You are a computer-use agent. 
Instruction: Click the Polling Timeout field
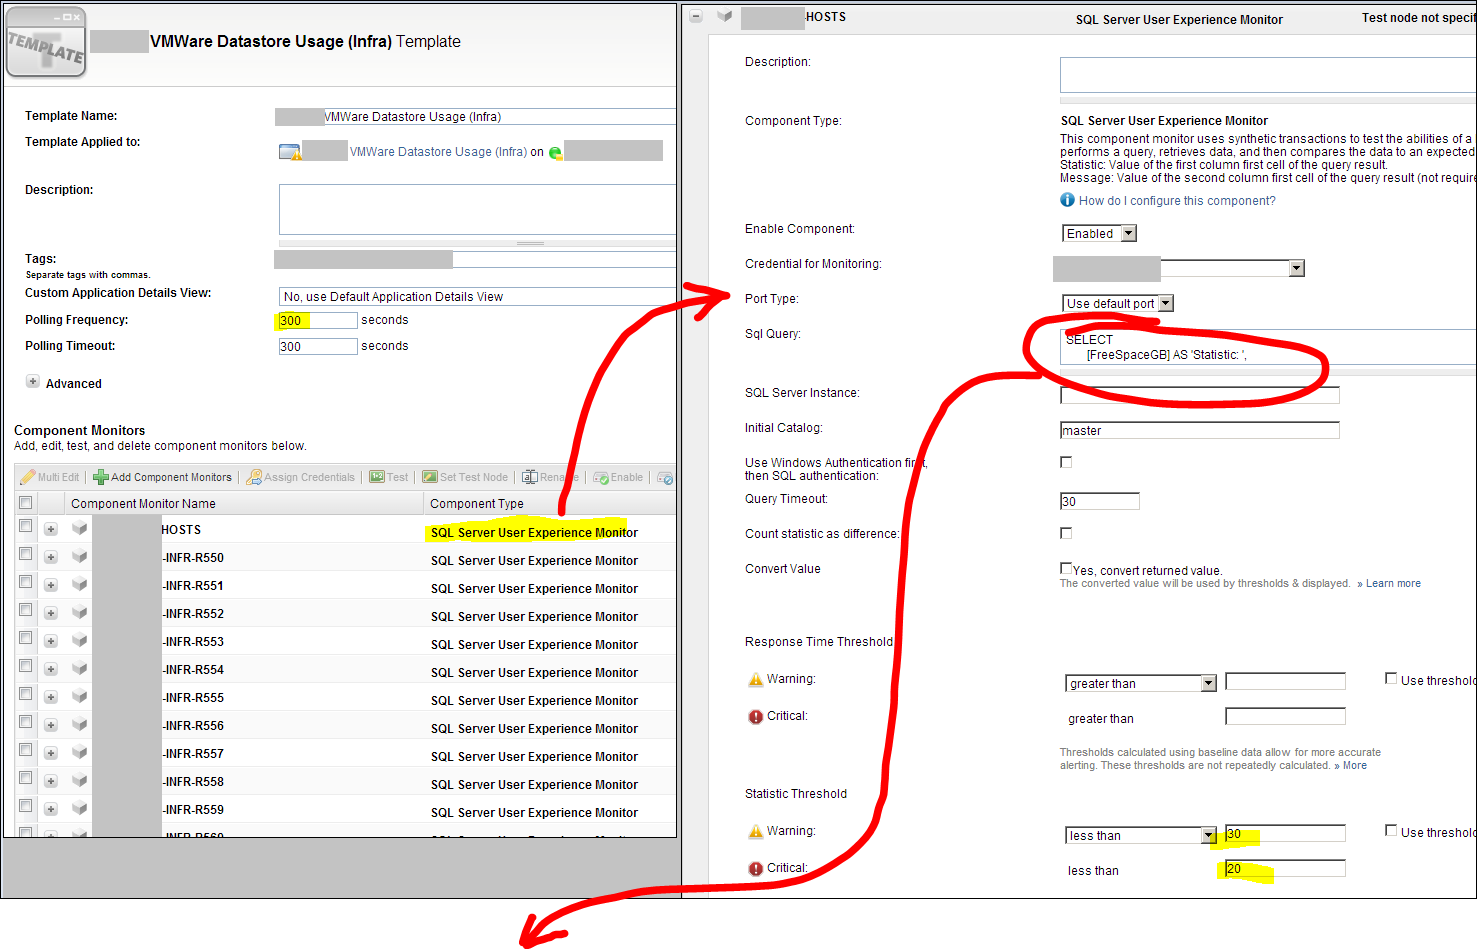tap(318, 346)
